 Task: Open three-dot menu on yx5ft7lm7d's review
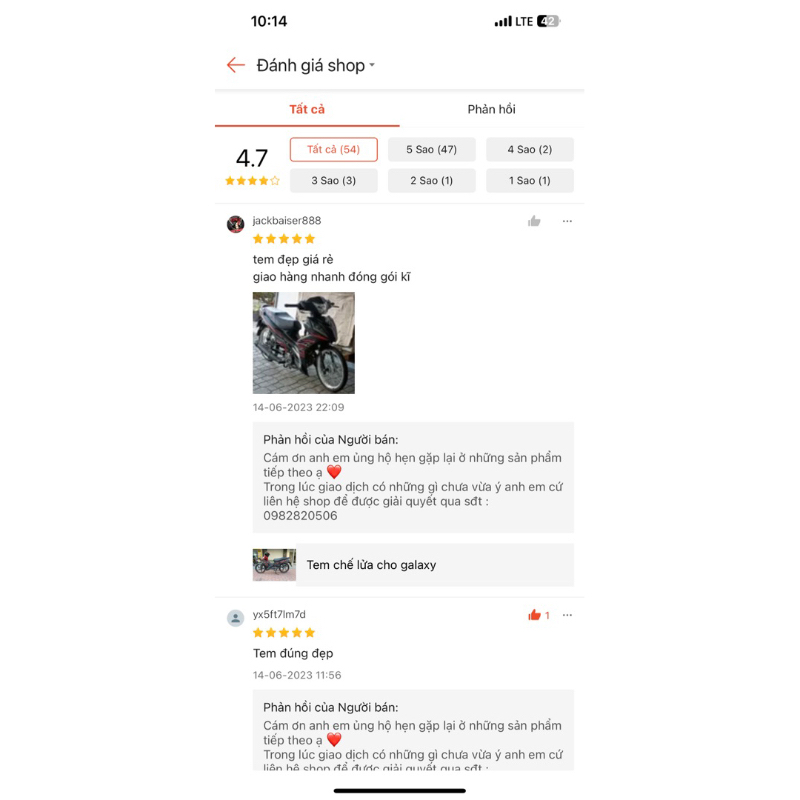click(x=567, y=615)
